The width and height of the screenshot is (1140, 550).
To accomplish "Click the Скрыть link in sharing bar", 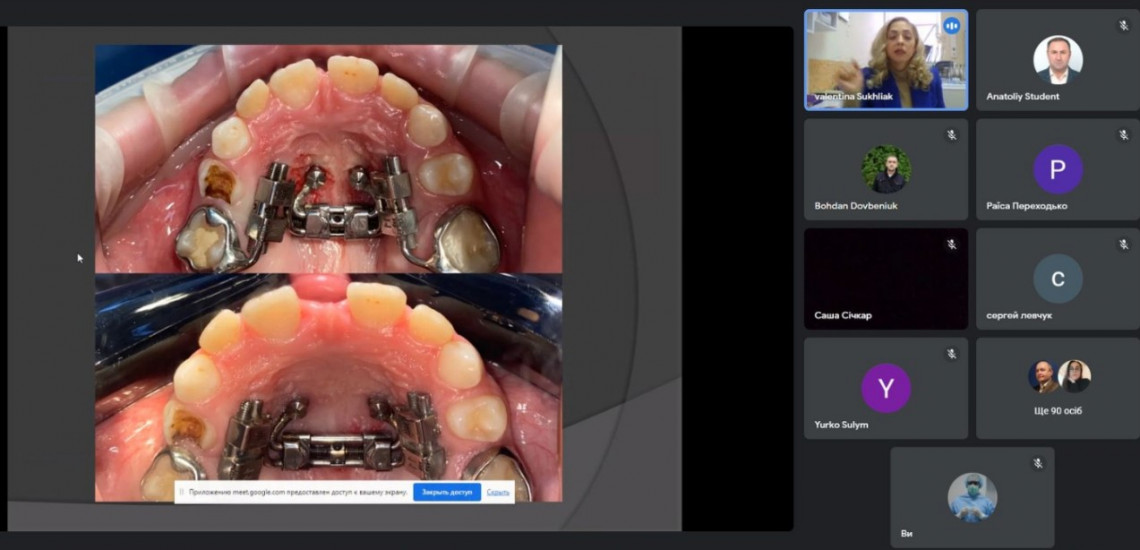I will click(498, 493).
